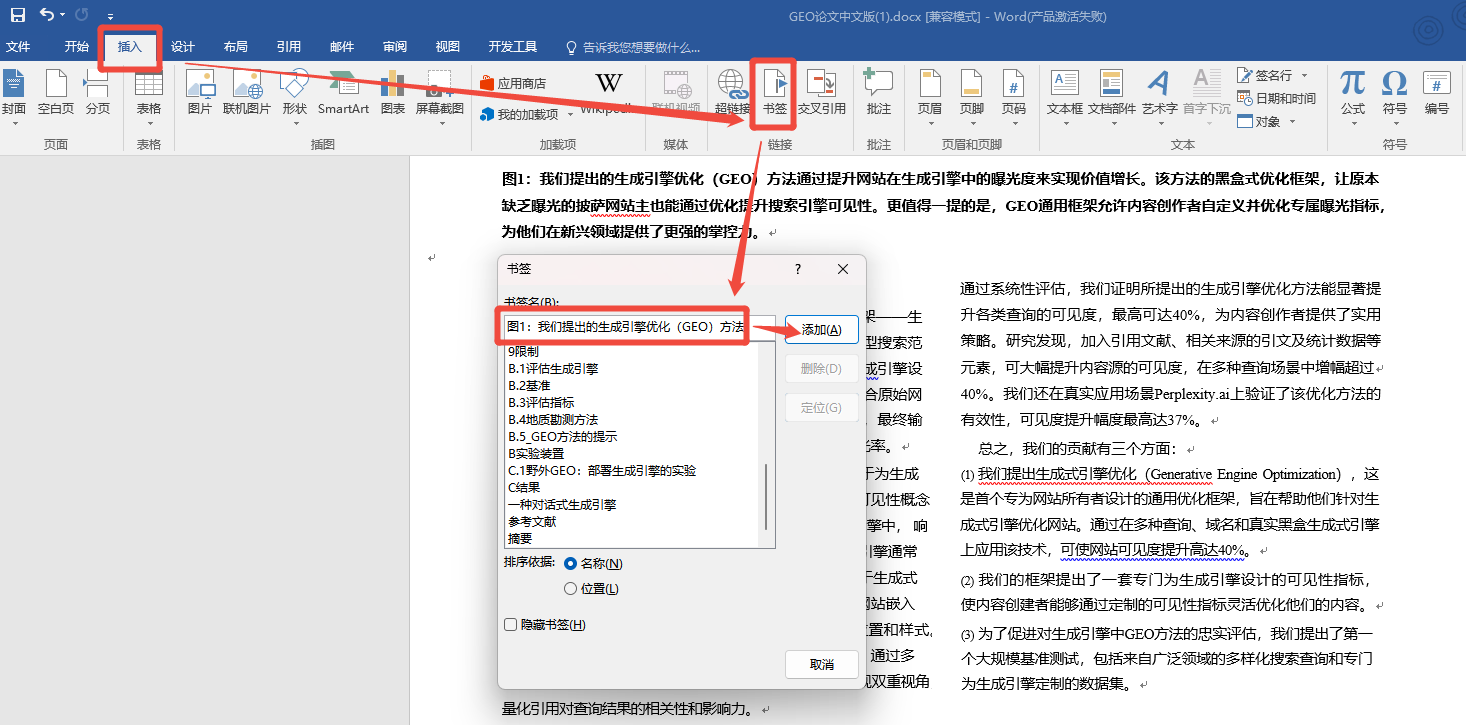
Task: Select sort by Name (名称) radio button
Action: [571, 564]
